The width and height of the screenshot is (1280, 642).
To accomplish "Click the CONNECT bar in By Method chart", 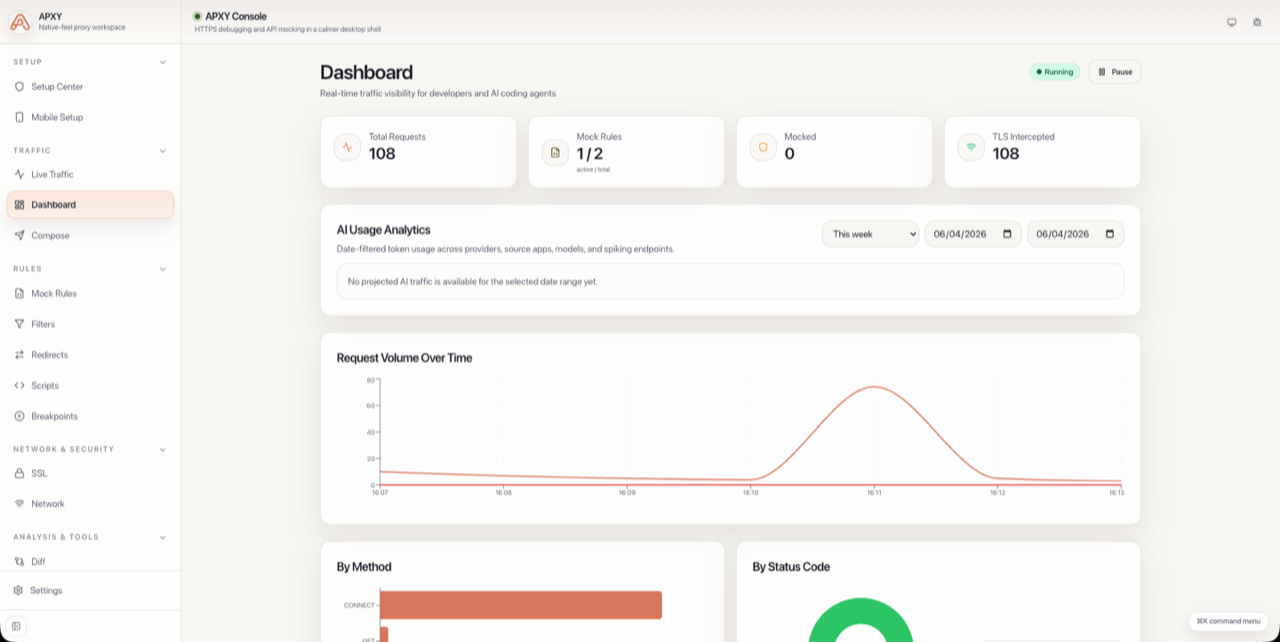I will (x=520, y=605).
